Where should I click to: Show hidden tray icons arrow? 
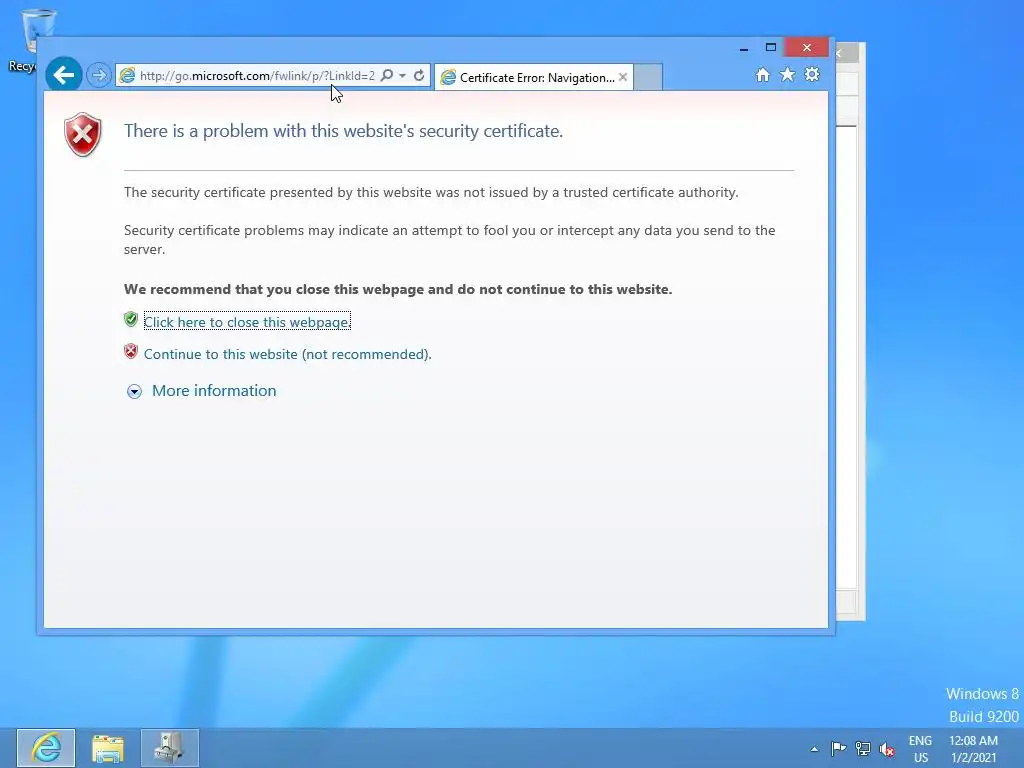coord(814,749)
